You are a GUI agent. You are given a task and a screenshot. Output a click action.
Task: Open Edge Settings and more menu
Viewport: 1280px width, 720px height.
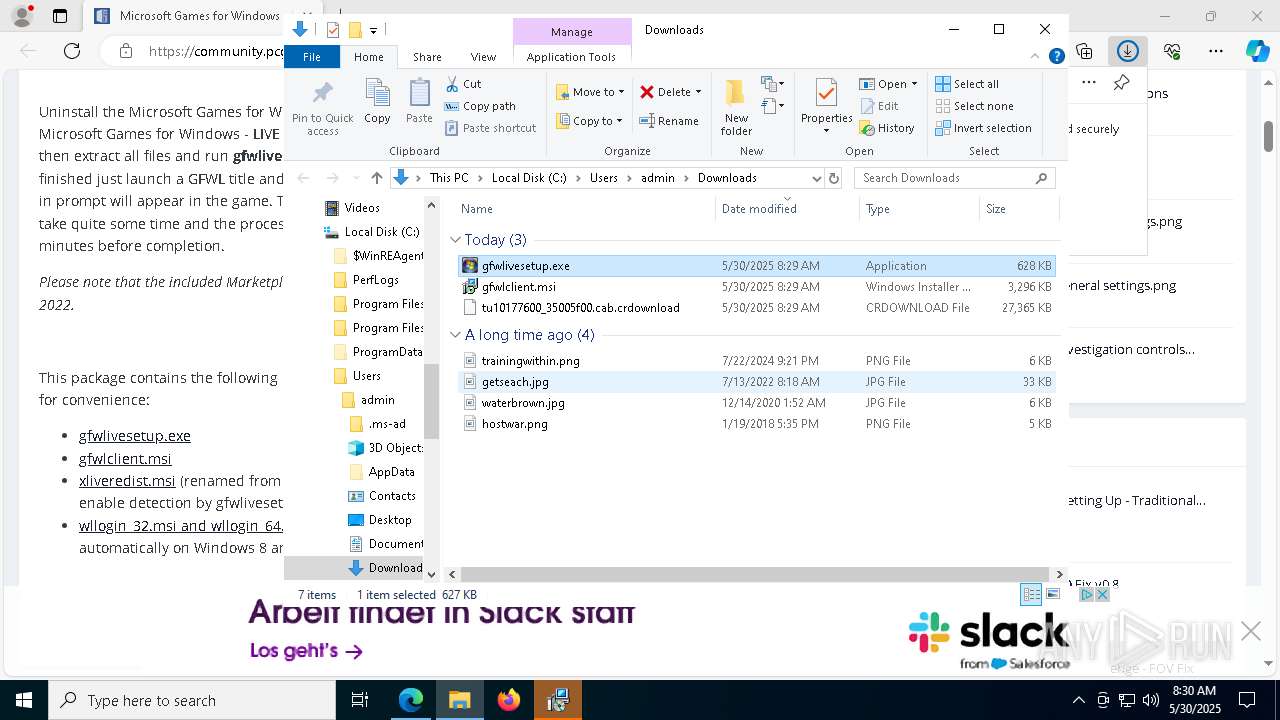pyautogui.click(x=1216, y=50)
